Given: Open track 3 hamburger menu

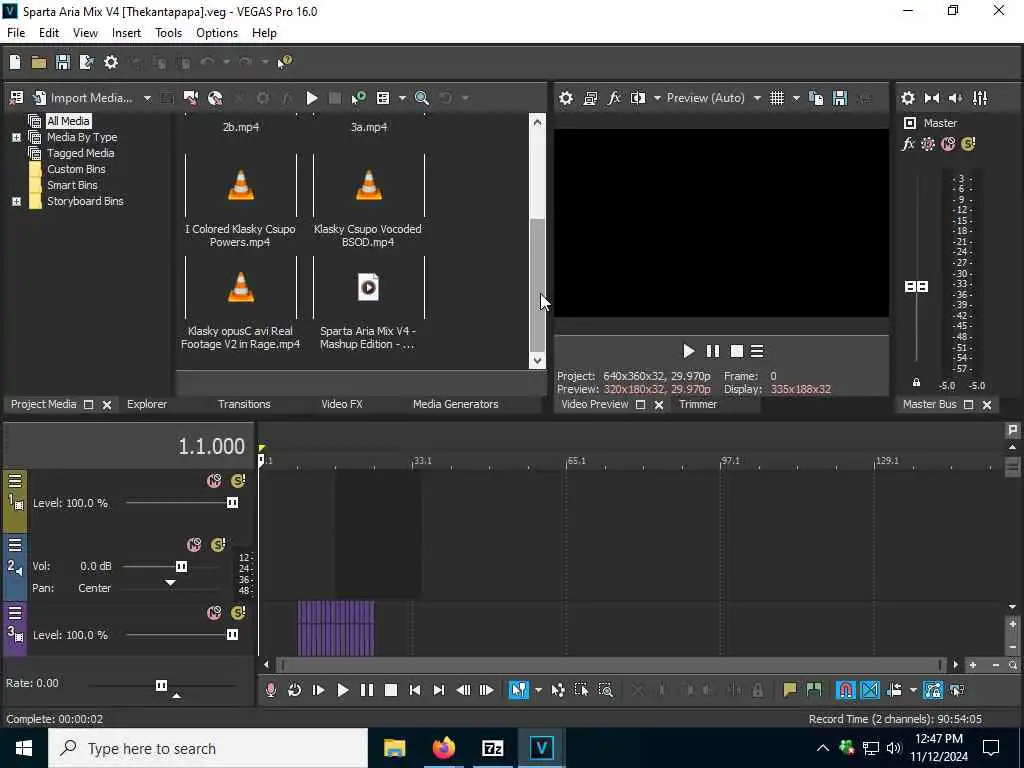Looking at the screenshot, I should [x=14, y=613].
